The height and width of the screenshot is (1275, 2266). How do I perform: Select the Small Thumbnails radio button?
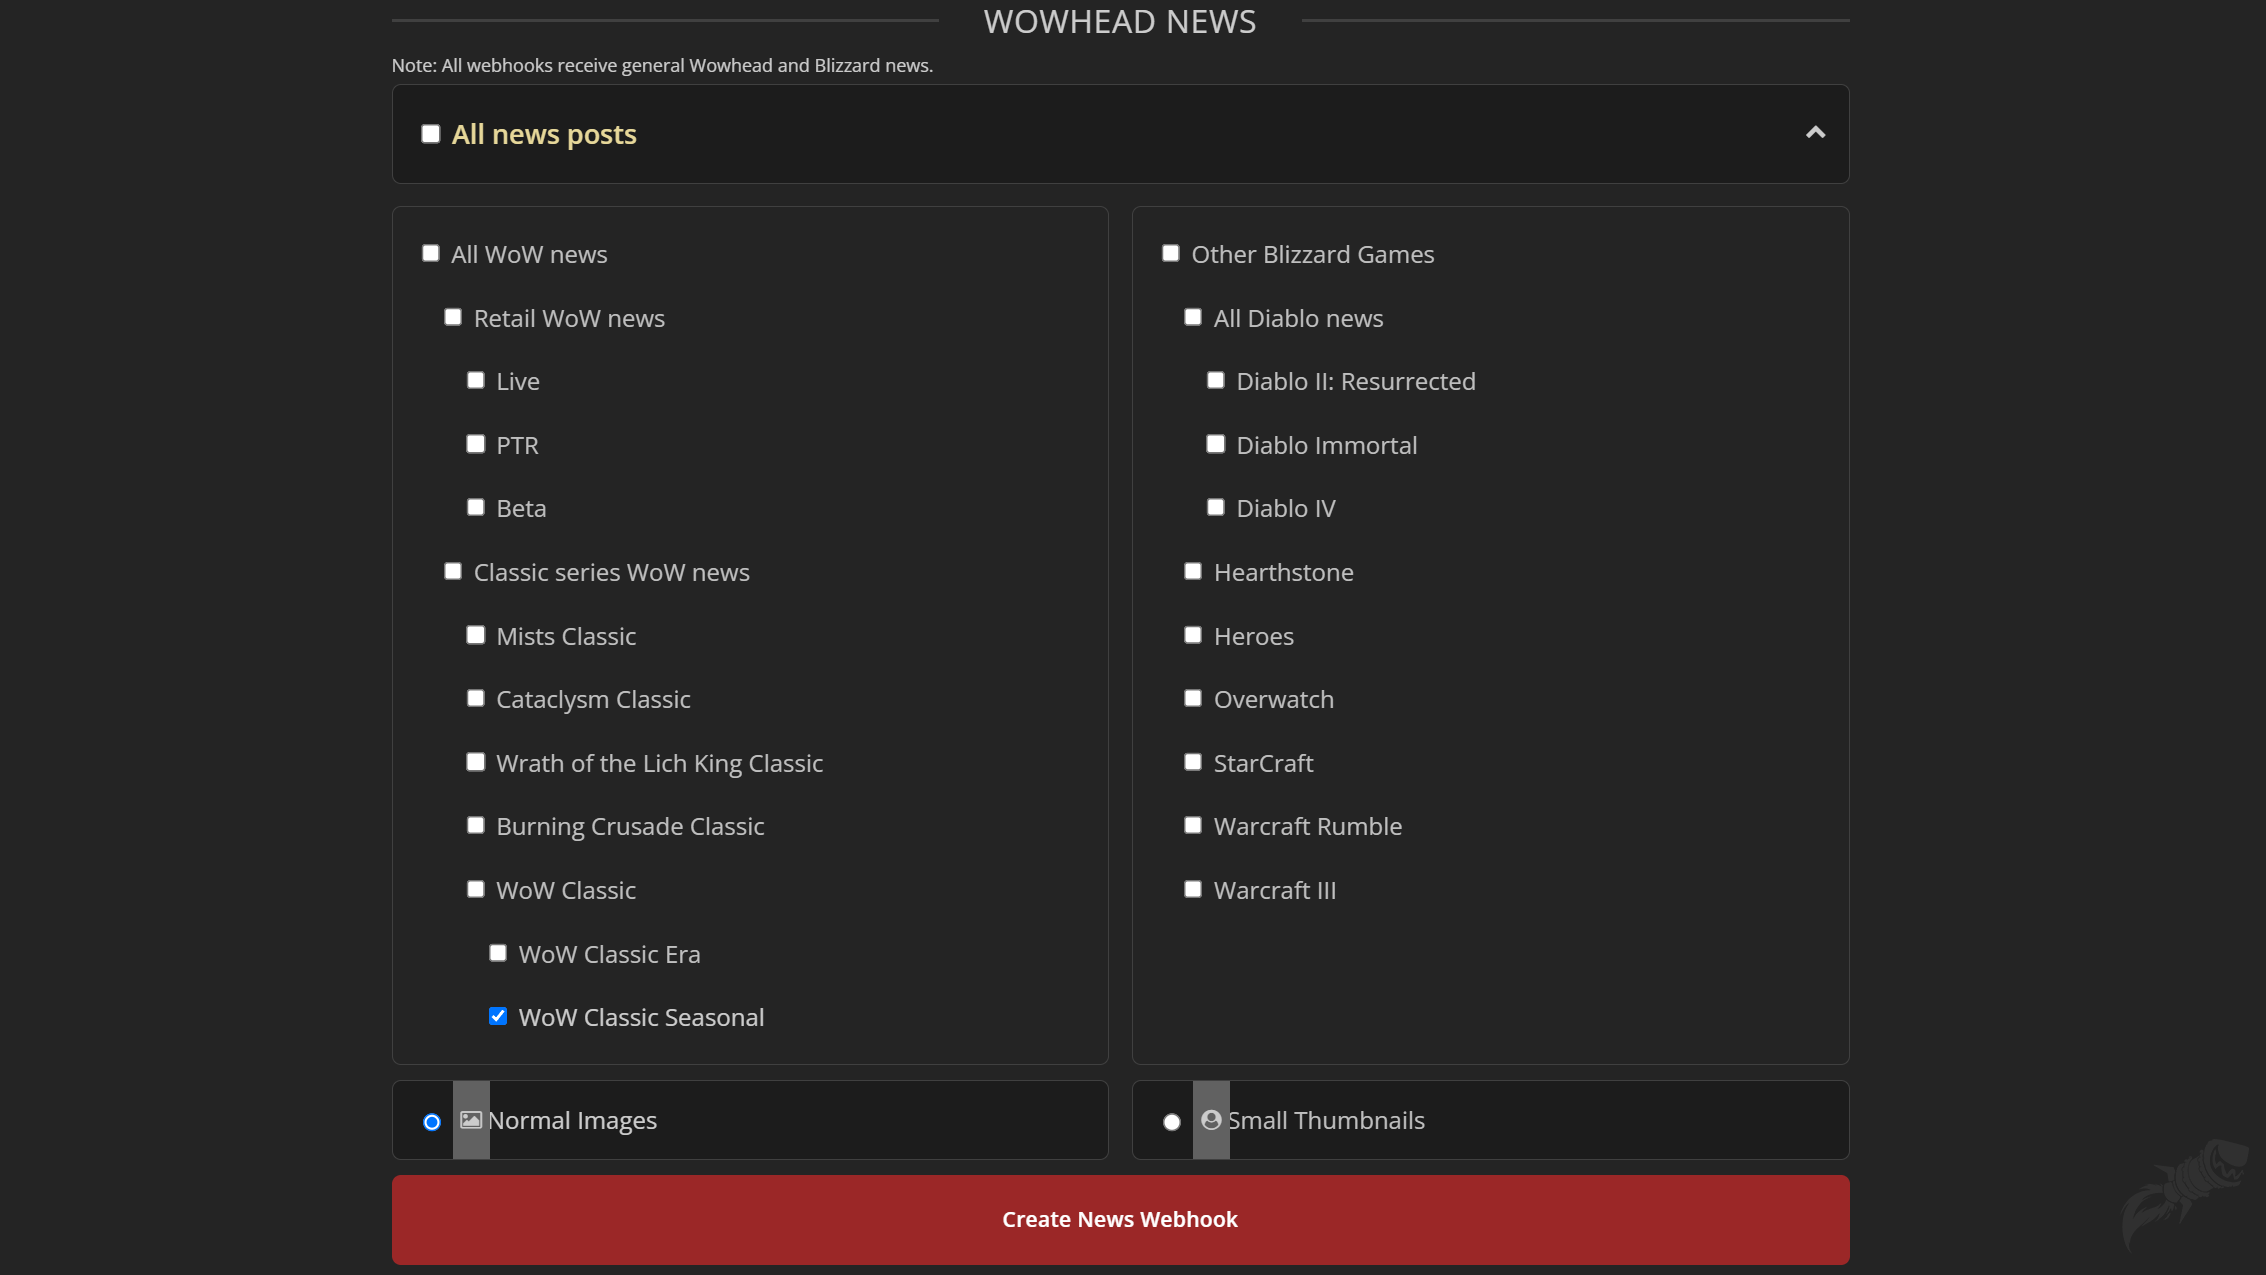[1171, 1122]
